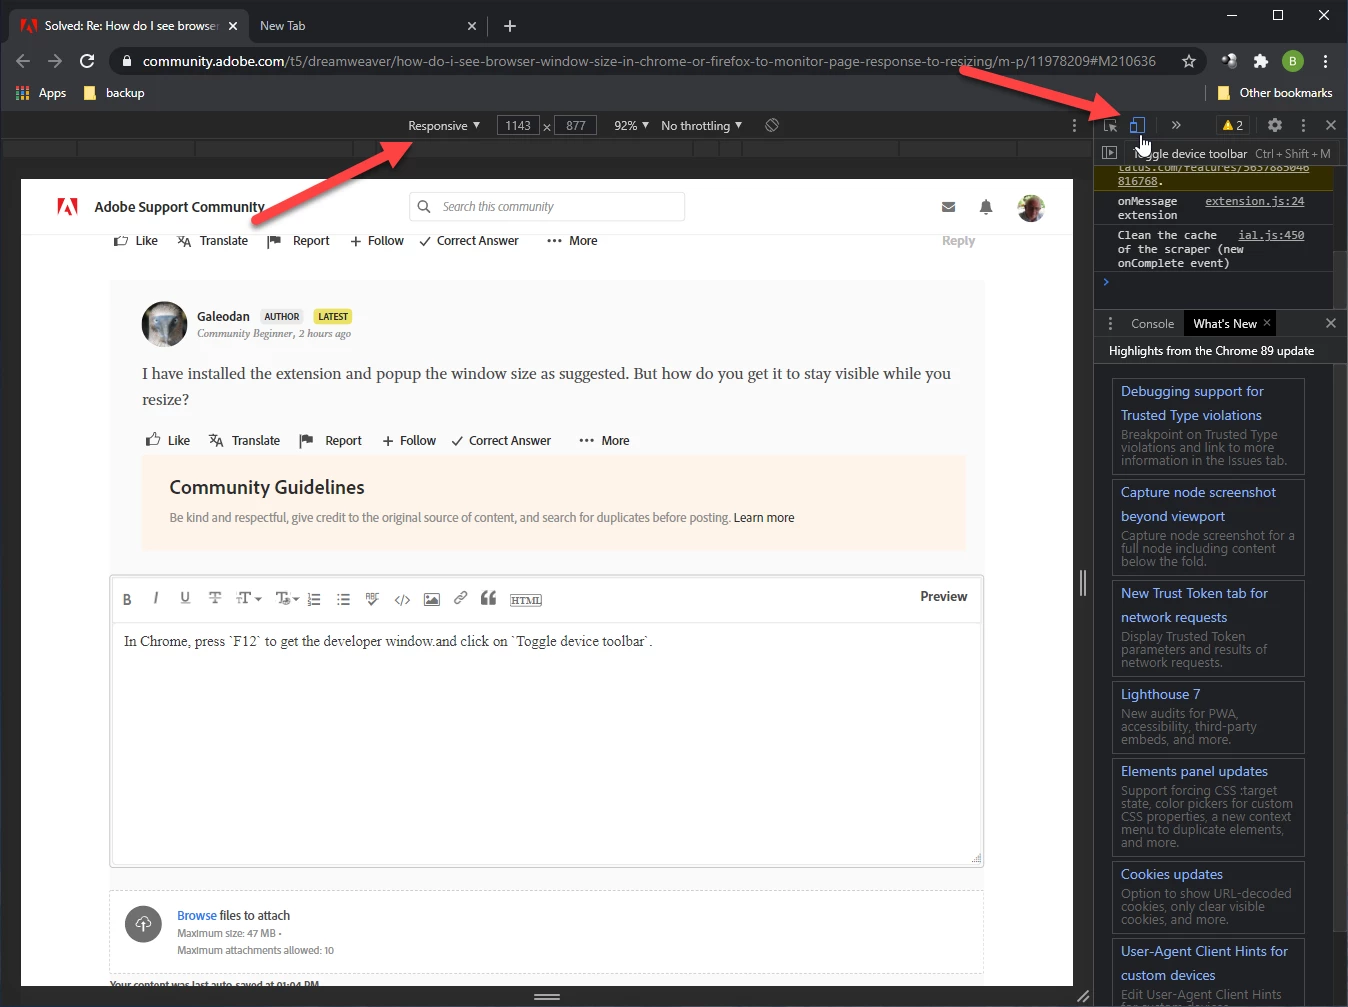Insert a block quote in editor

click(488, 598)
